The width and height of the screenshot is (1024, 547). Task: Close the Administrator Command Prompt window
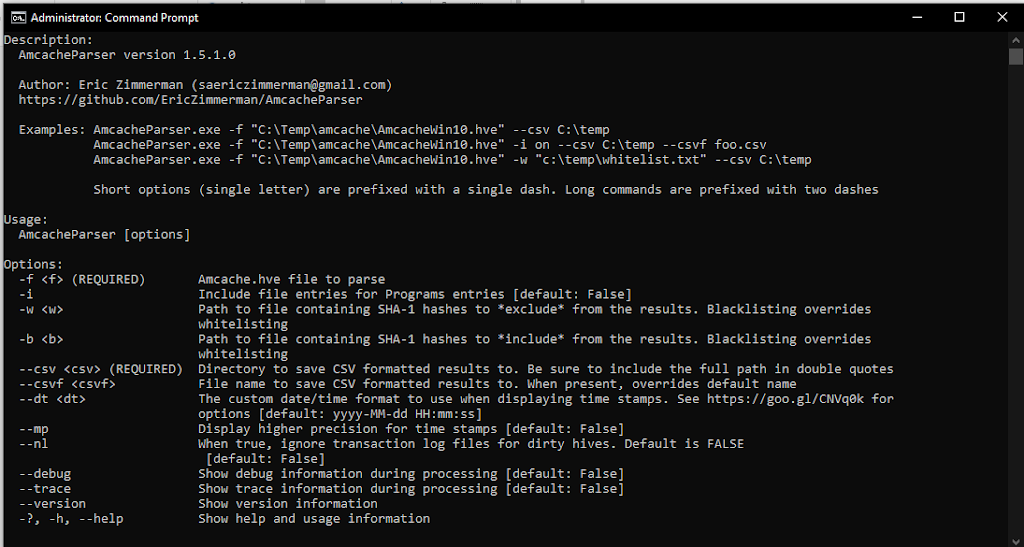[1003, 17]
